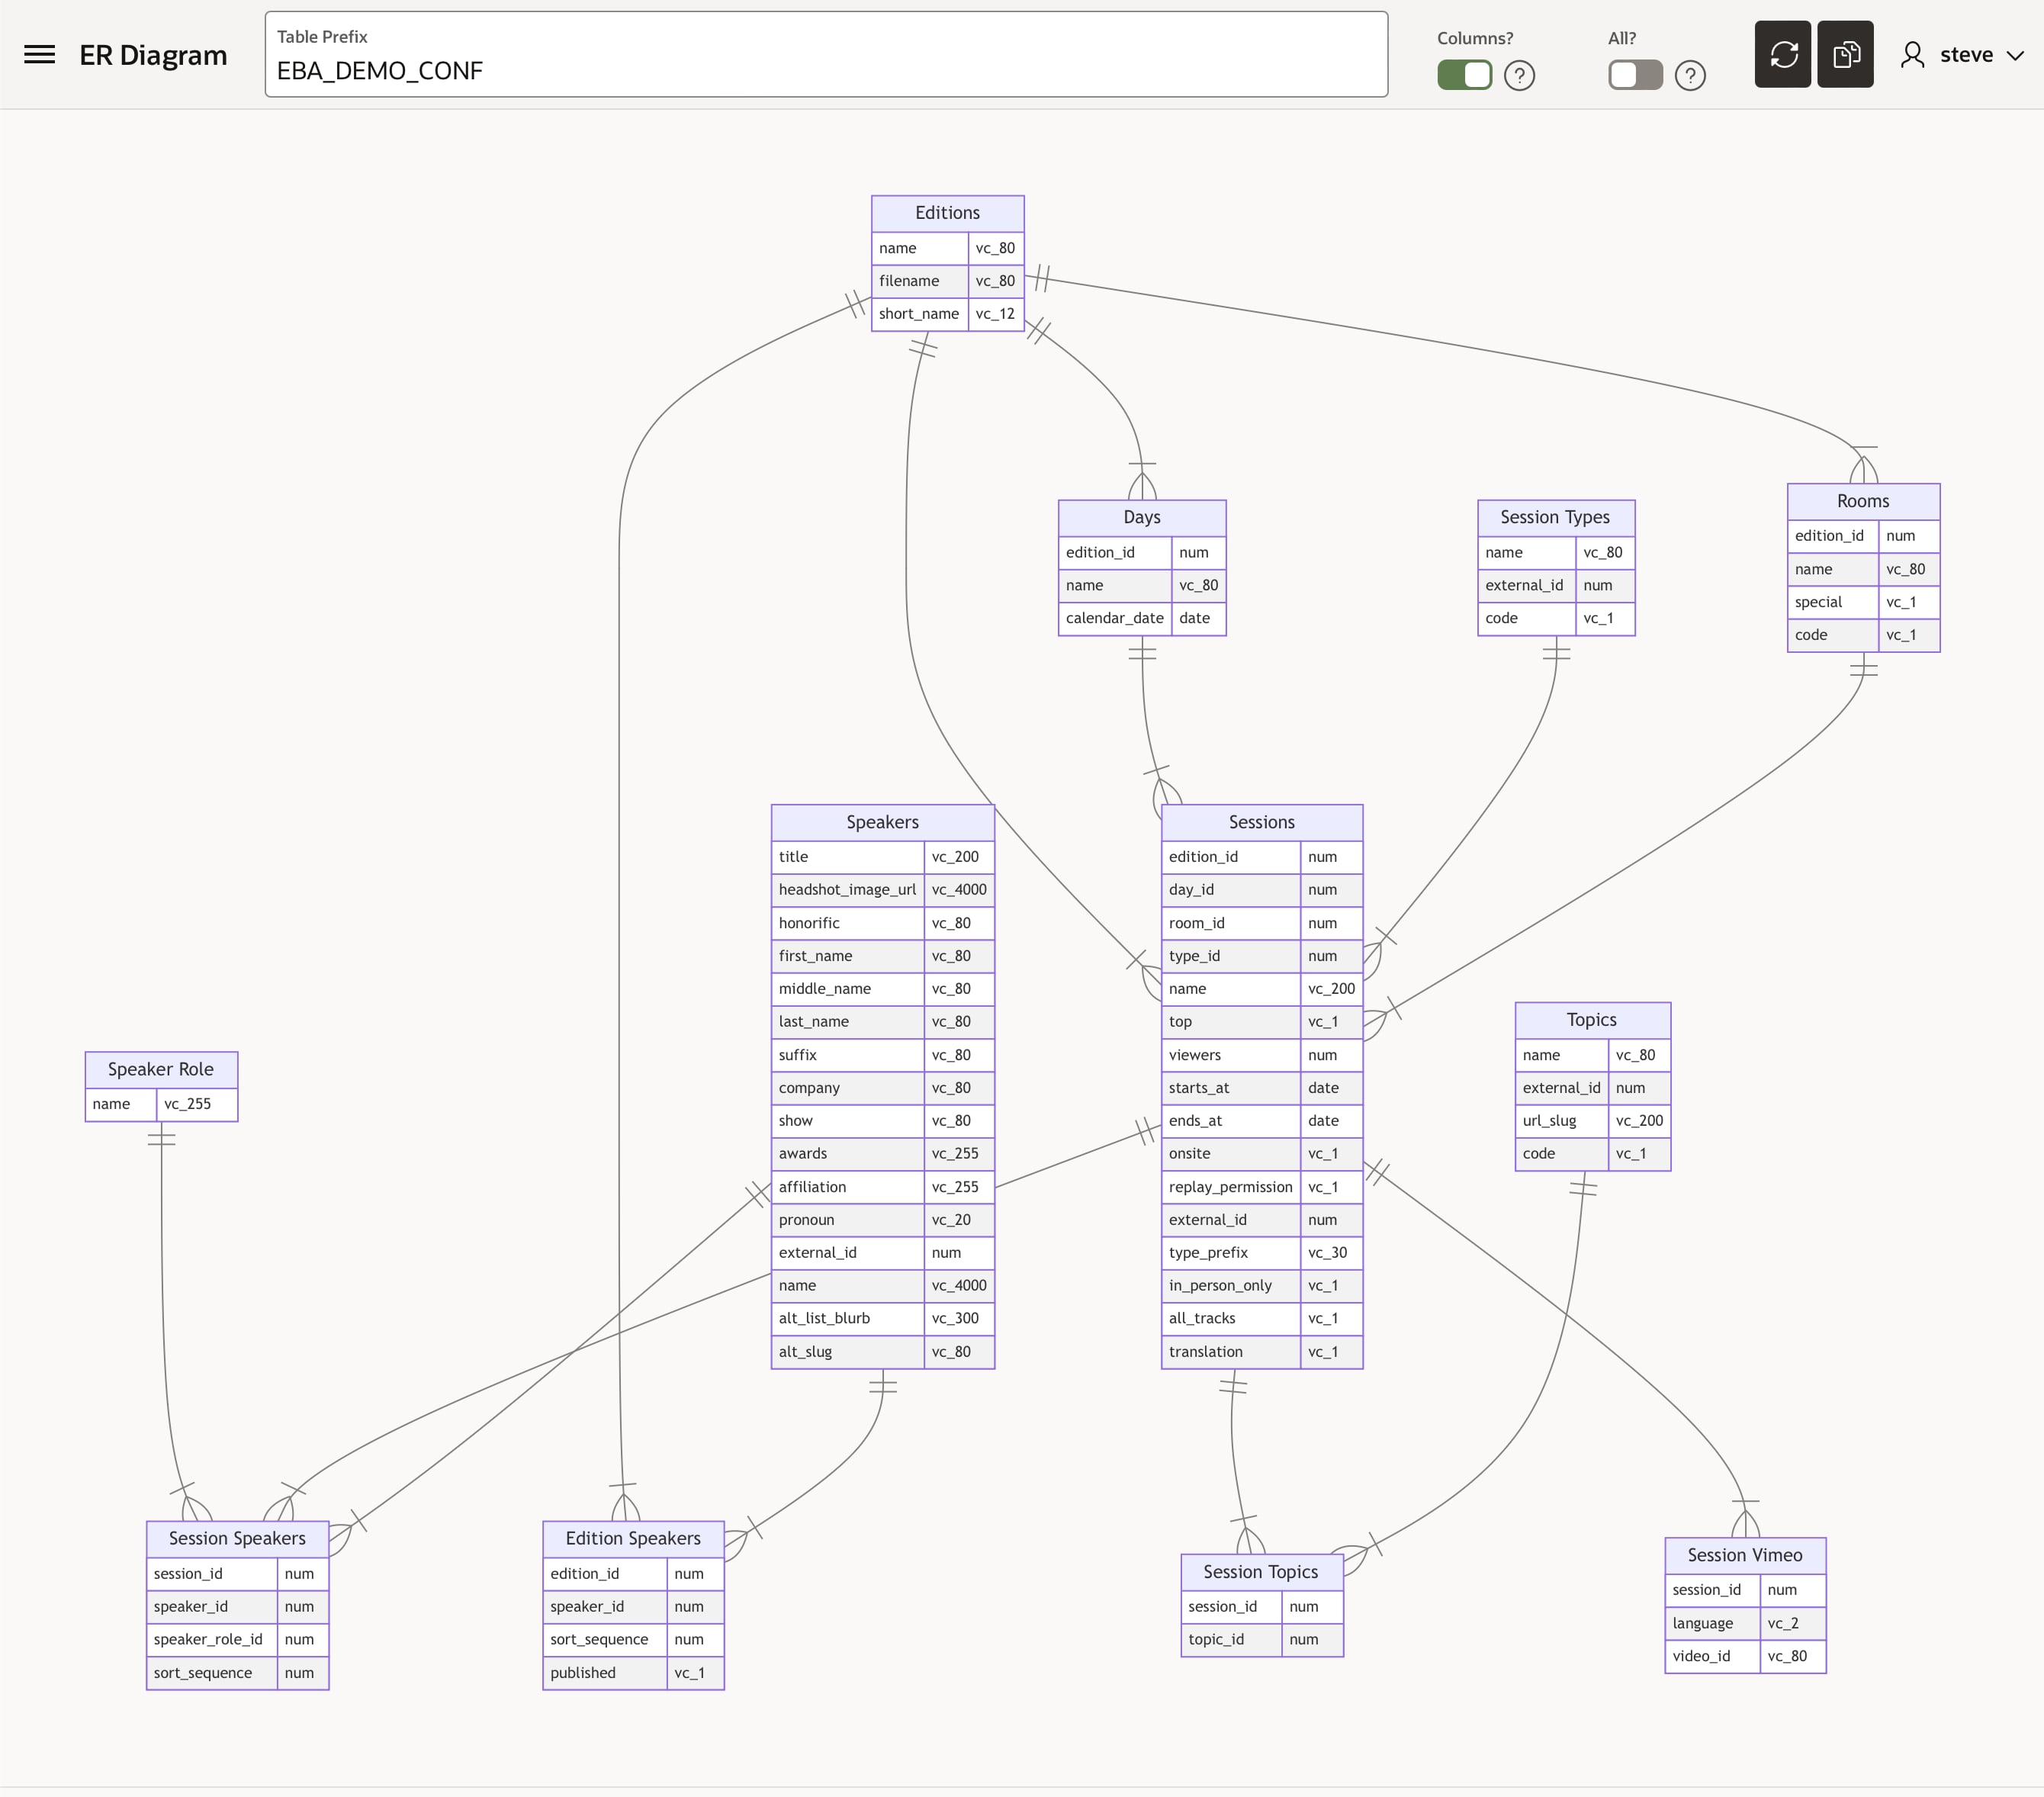Click the refresh diagram icon button
Screen dimensions: 2044x1797
(1782, 54)
